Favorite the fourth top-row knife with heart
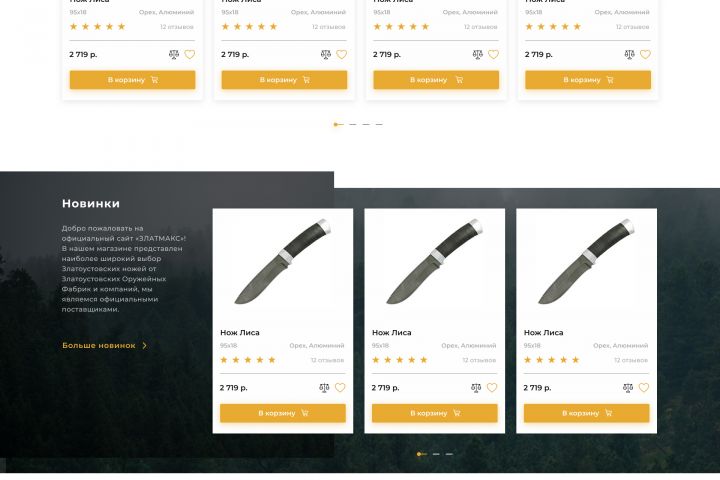The image size is (720, 480). (x=645, y=55)
